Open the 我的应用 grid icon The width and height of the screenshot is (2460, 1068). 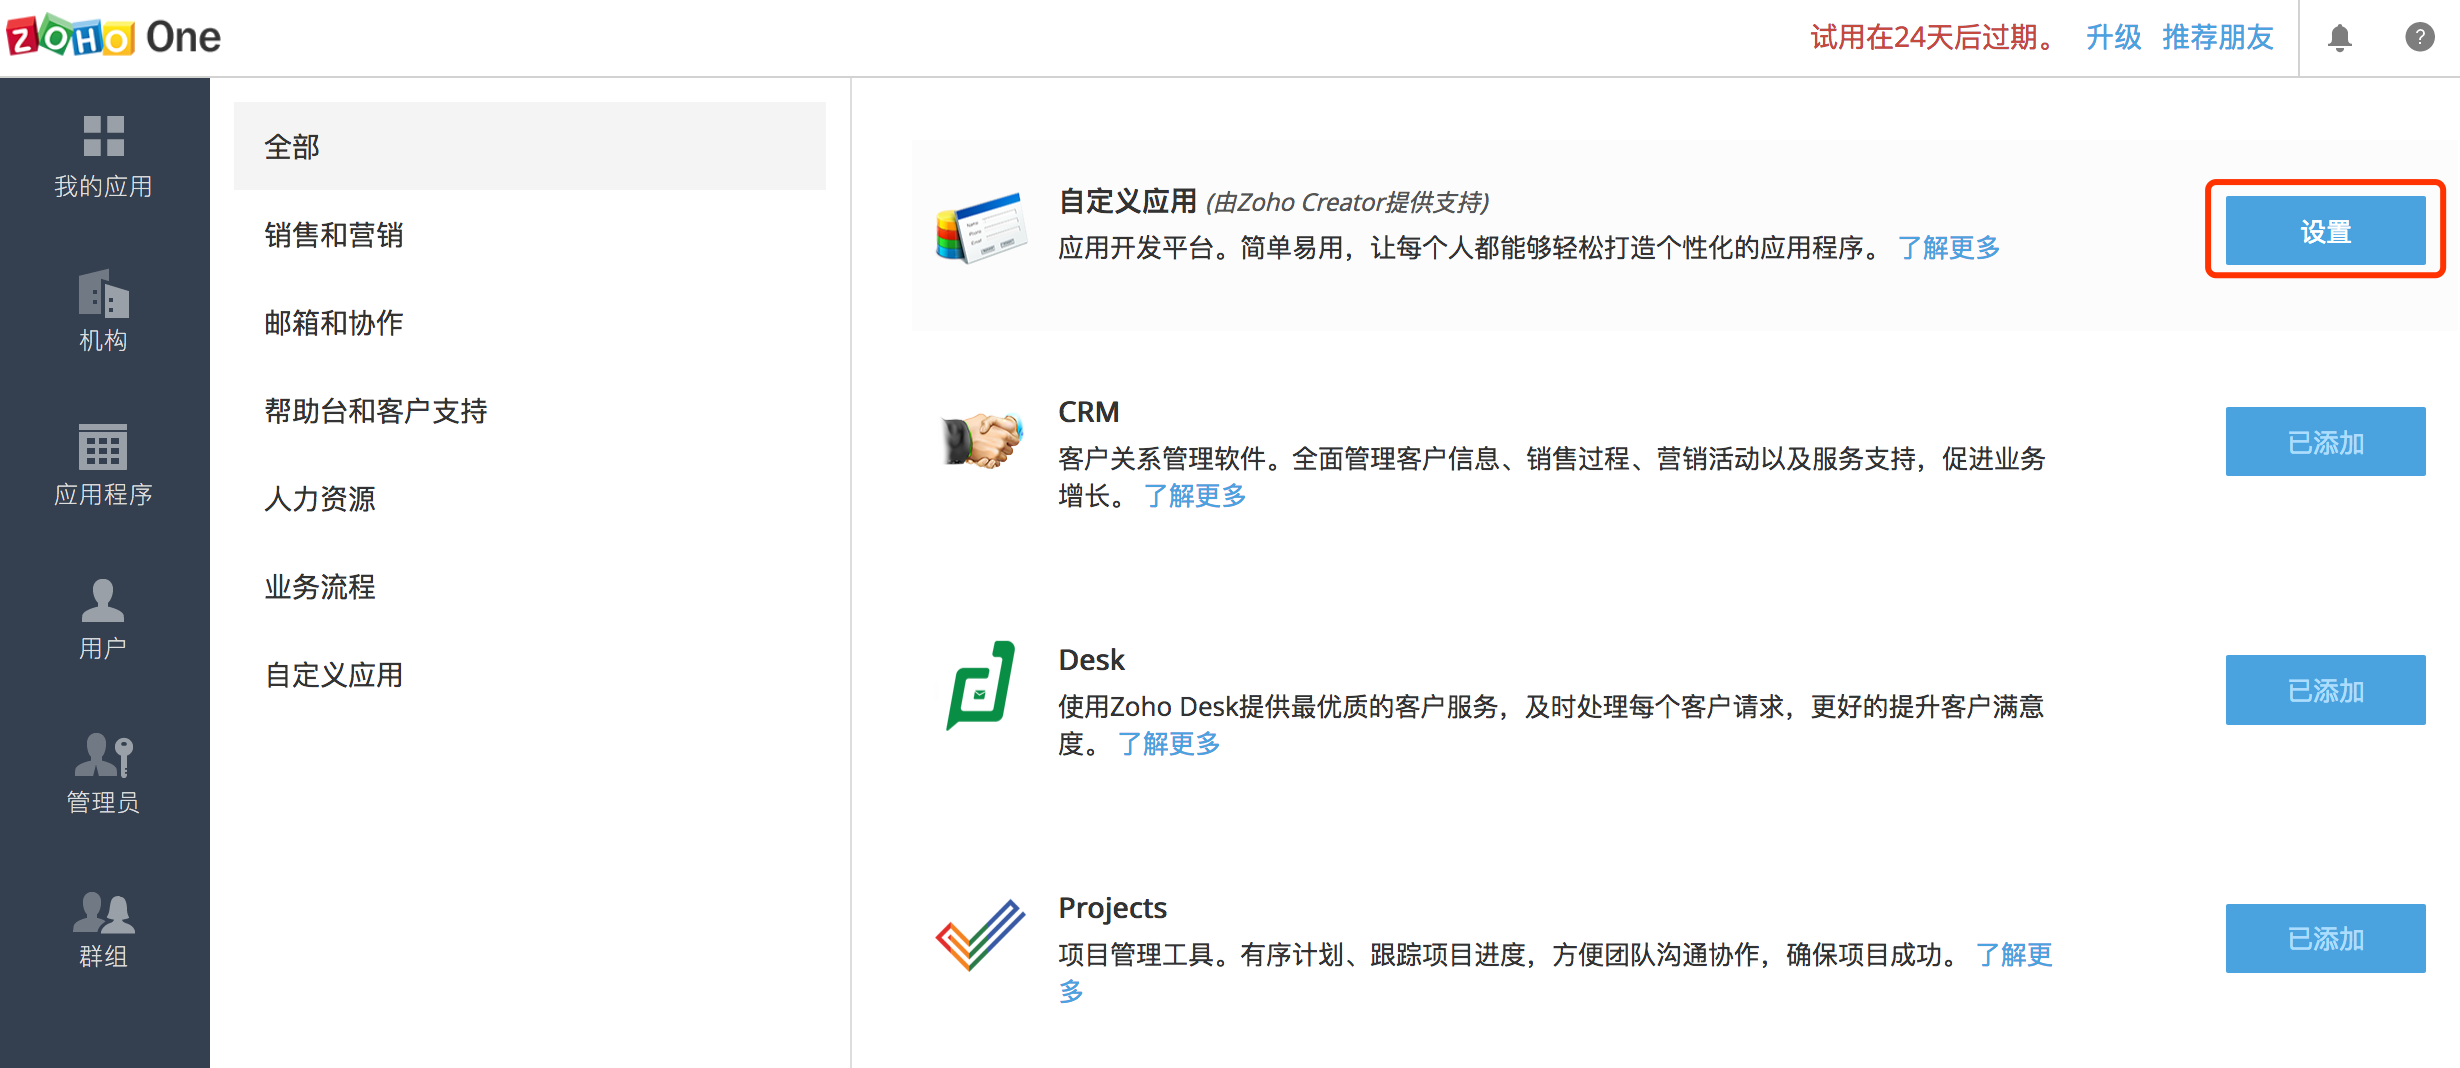click(x=103, y=137)
